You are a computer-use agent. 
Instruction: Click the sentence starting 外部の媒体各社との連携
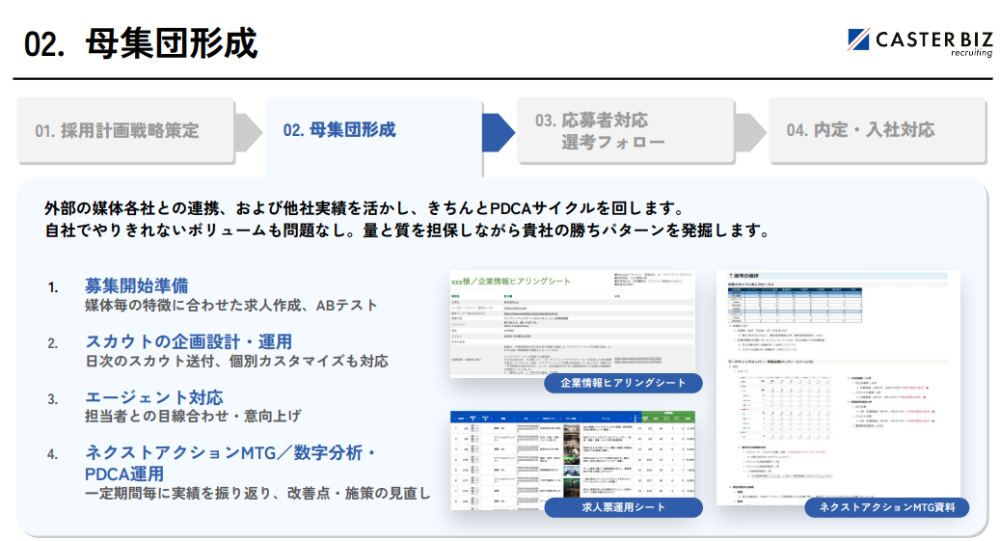point(364,209)
